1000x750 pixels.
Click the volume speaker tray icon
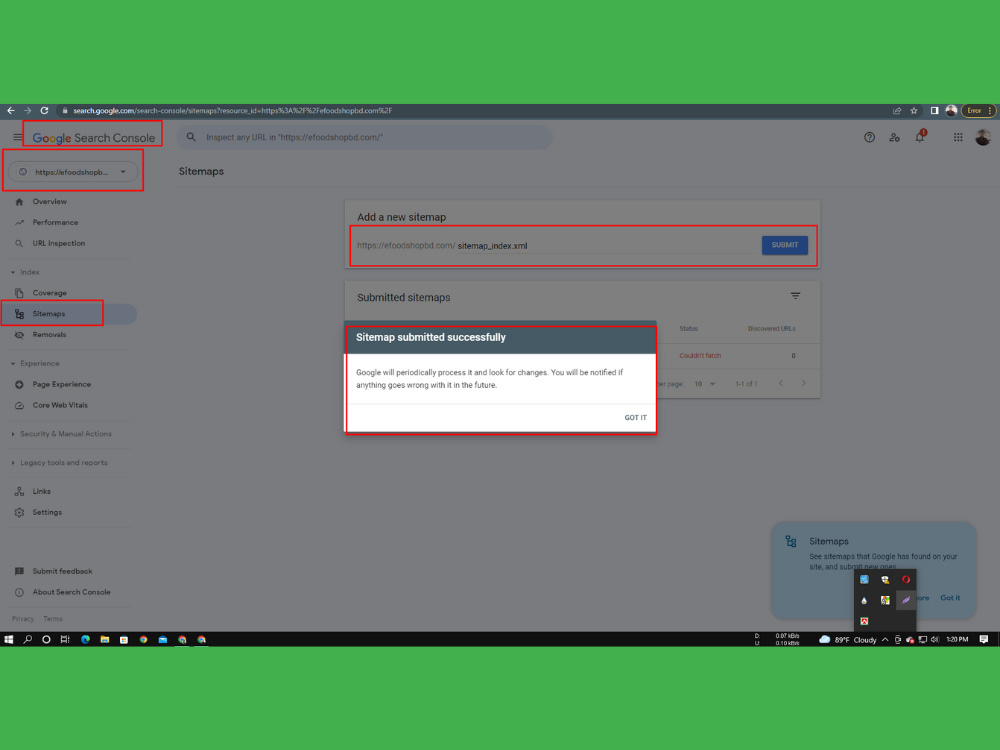point(935,640)
